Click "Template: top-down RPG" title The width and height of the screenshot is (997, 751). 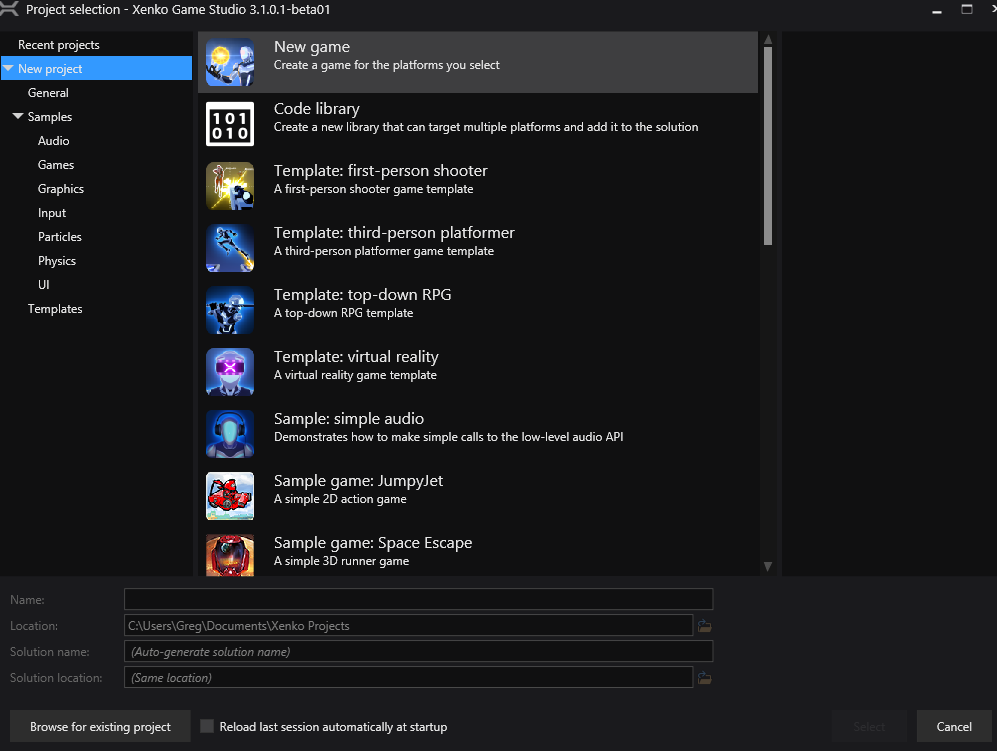coord(362,294)
